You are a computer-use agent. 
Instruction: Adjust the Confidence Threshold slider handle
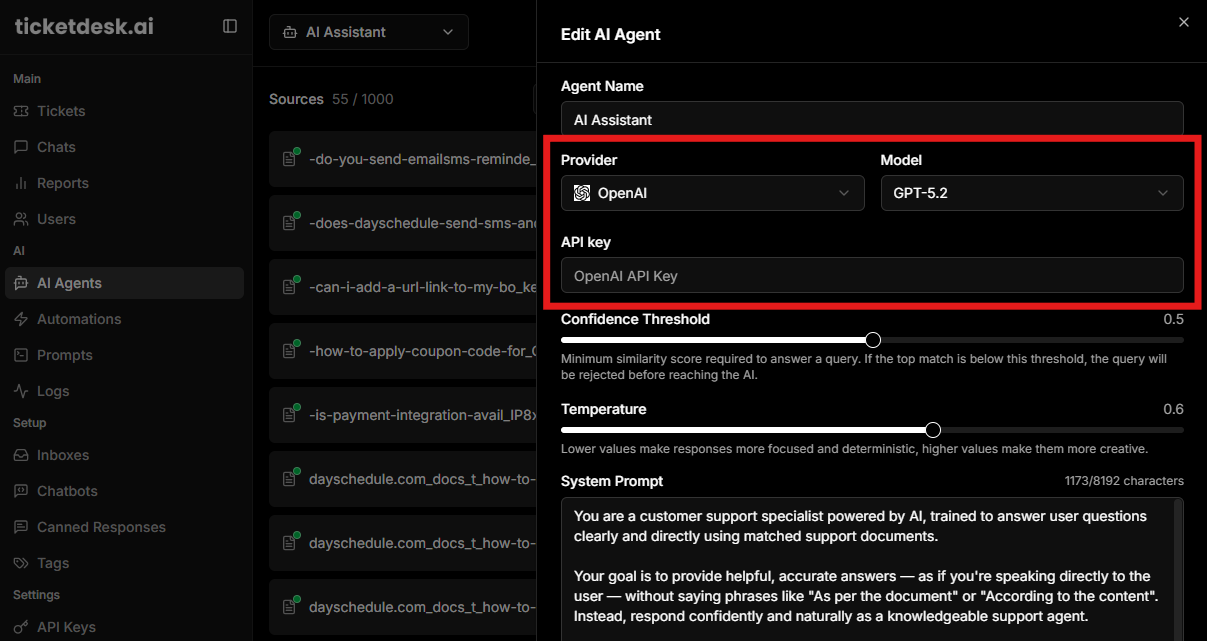(x=873, y=340)
